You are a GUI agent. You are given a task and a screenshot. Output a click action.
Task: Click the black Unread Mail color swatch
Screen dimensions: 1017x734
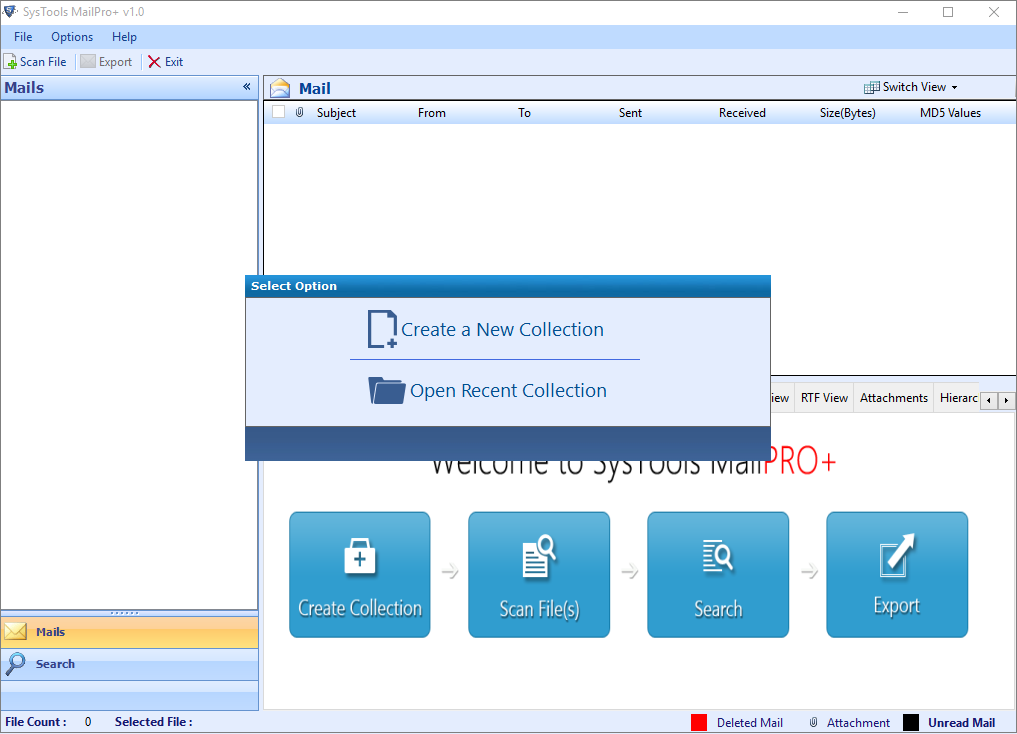(911, 722)
